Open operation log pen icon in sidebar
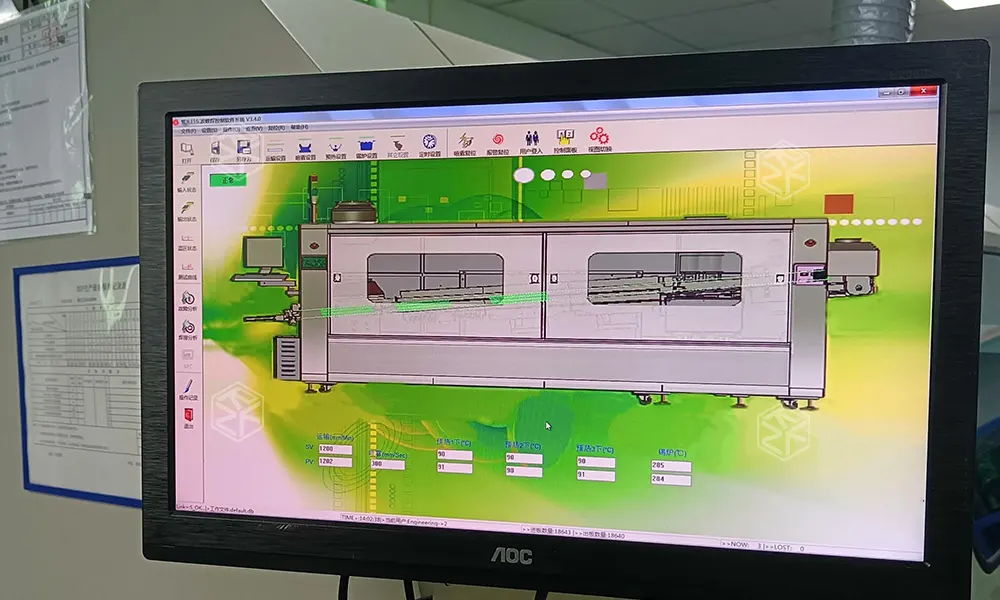This screenshot has height=600, width=1000. pyautogui.click(x=188, y=388)
